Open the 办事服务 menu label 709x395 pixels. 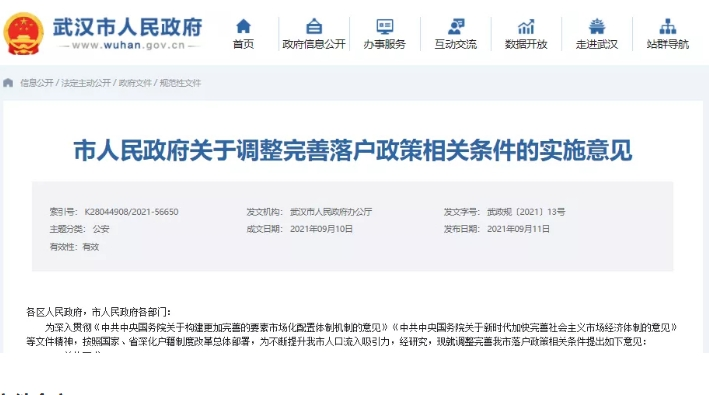[384, 44]
